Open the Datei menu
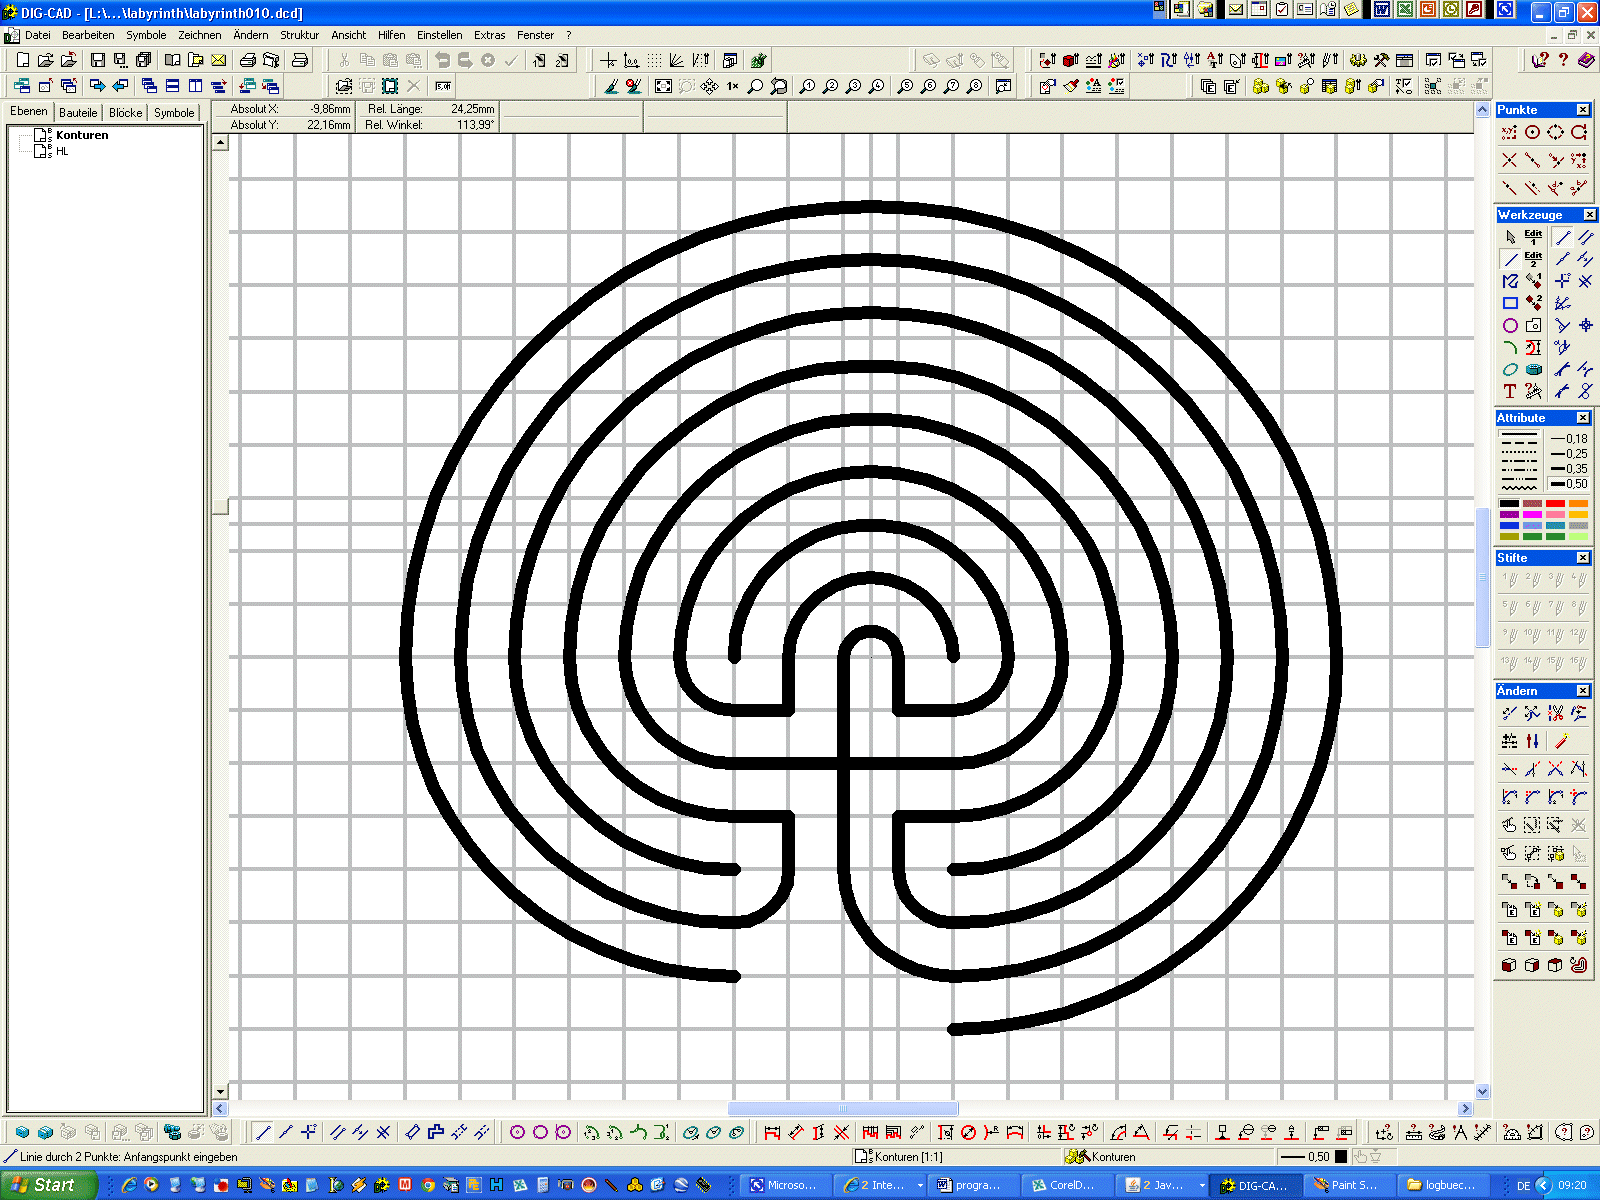 point(38,35)
